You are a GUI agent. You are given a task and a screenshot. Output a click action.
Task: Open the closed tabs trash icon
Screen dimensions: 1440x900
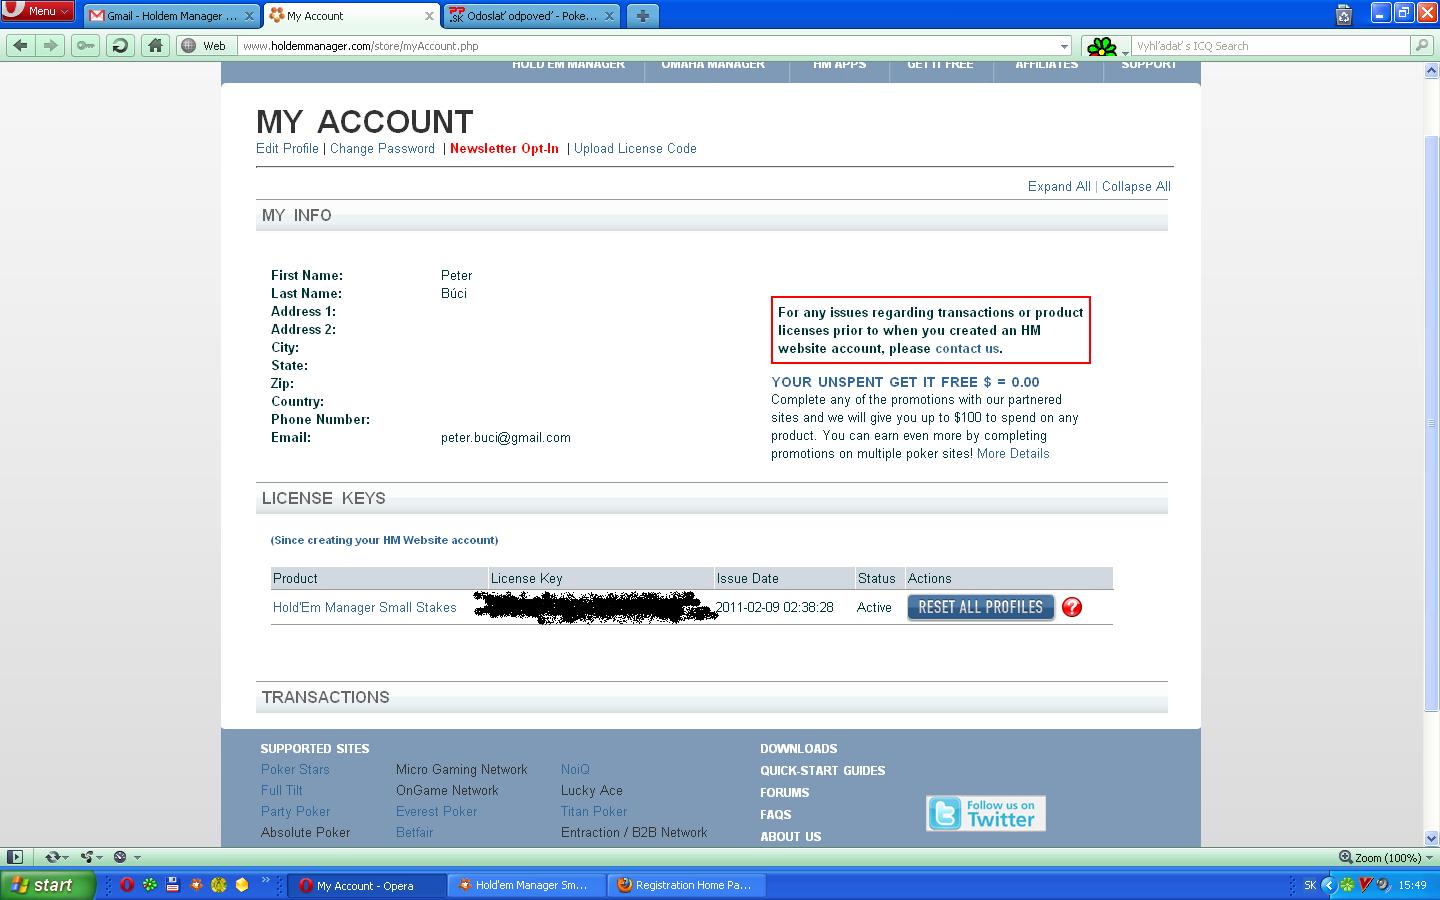coord(1344,15)
